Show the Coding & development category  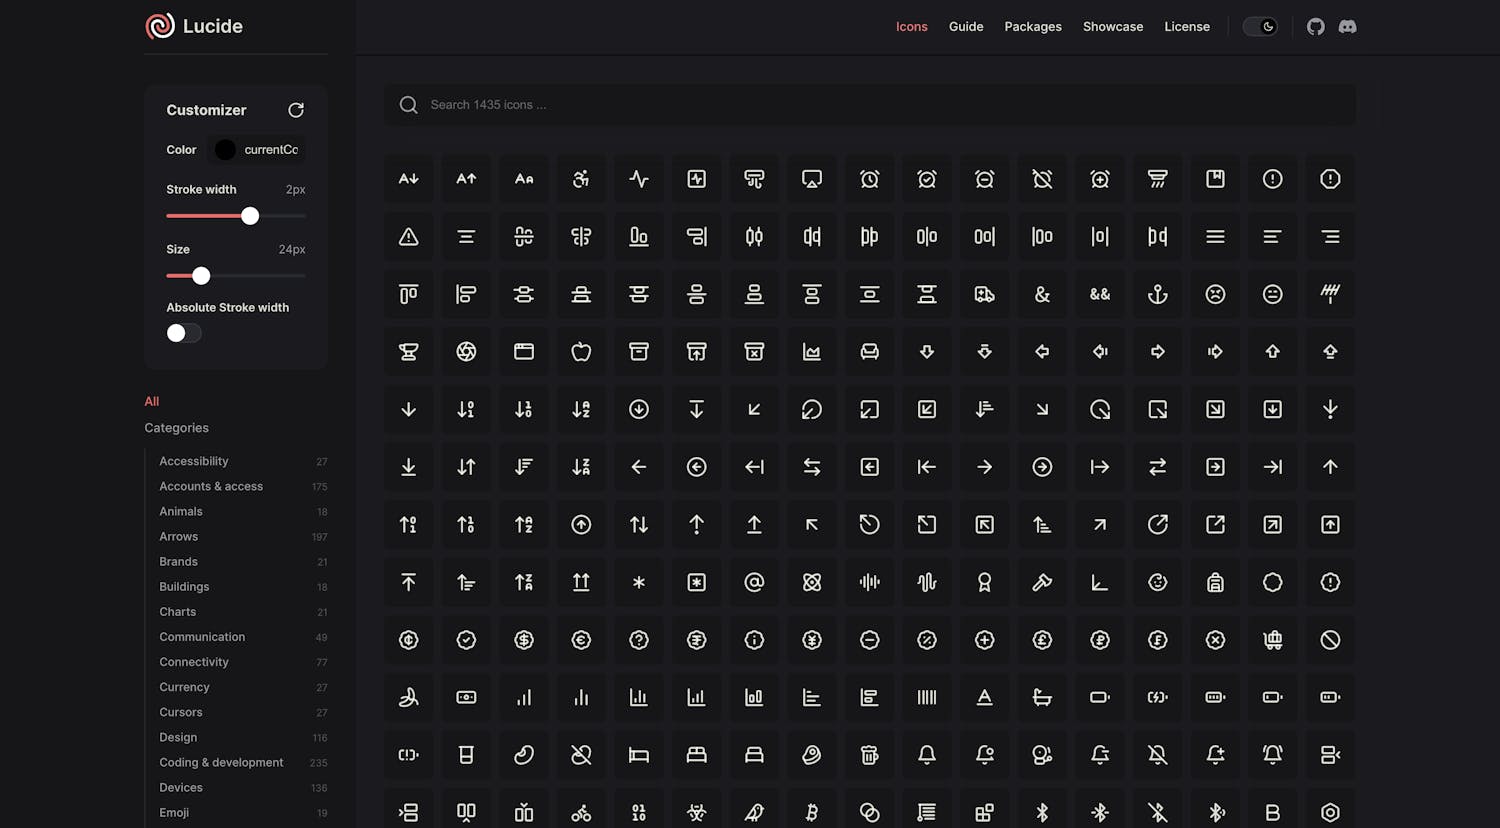click(x=221, y=763)
